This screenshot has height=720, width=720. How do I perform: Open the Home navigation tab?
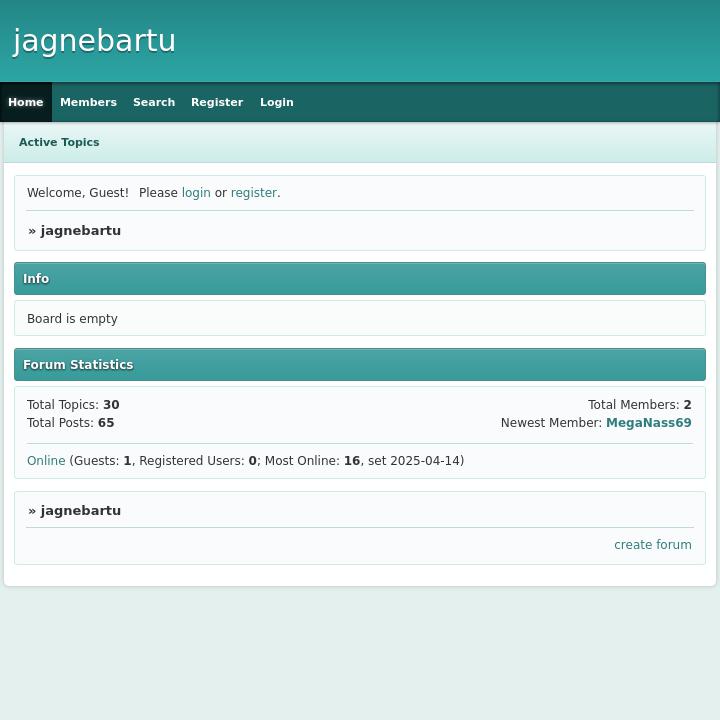tap(26, 102)
